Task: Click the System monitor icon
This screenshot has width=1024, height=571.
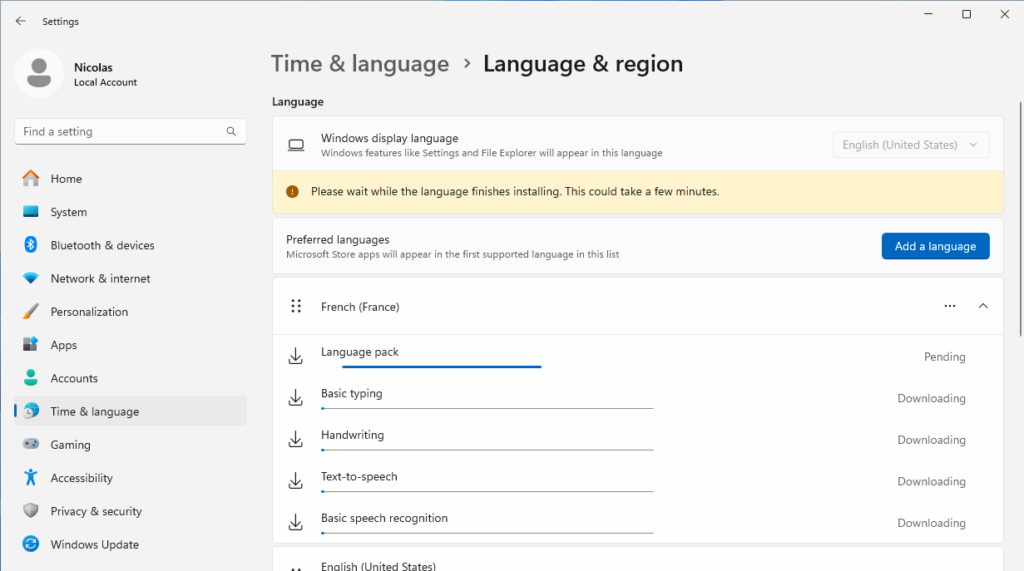Action: tap(31, 212)
